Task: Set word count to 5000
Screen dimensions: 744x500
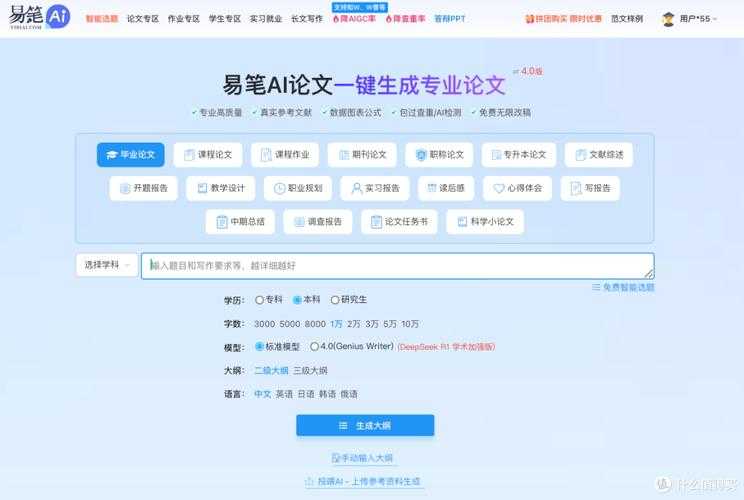Action: [x=289, y=324]
